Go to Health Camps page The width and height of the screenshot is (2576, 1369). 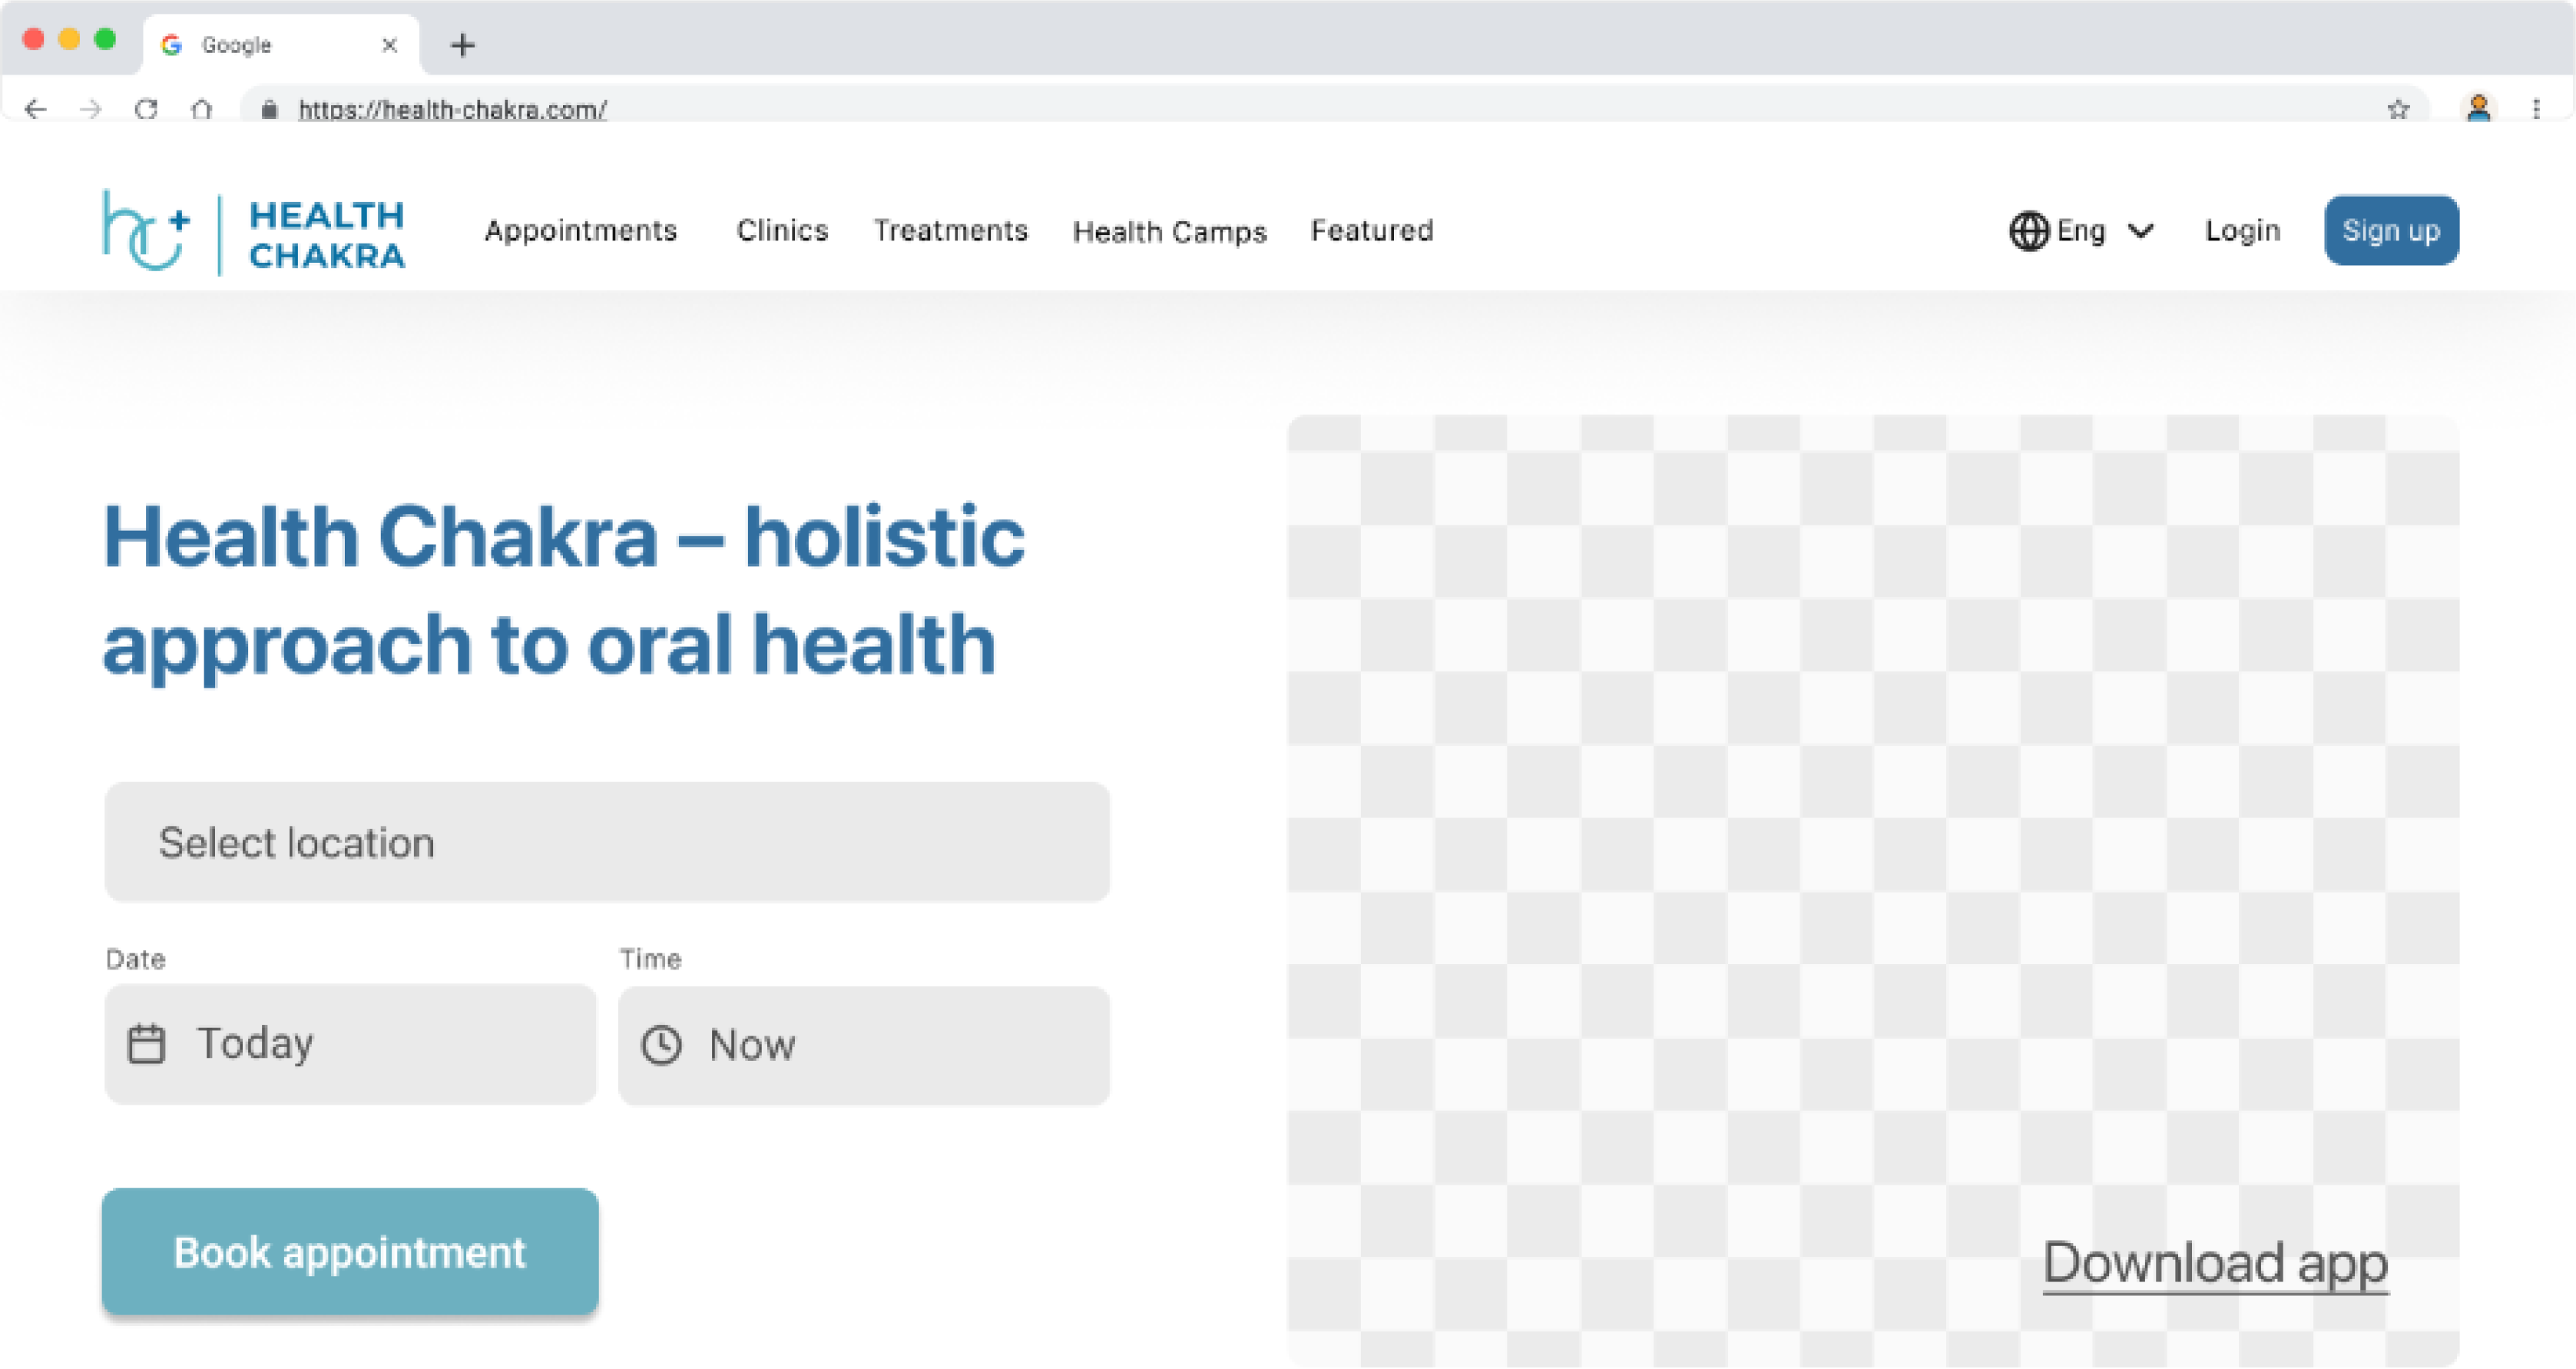1169,232
